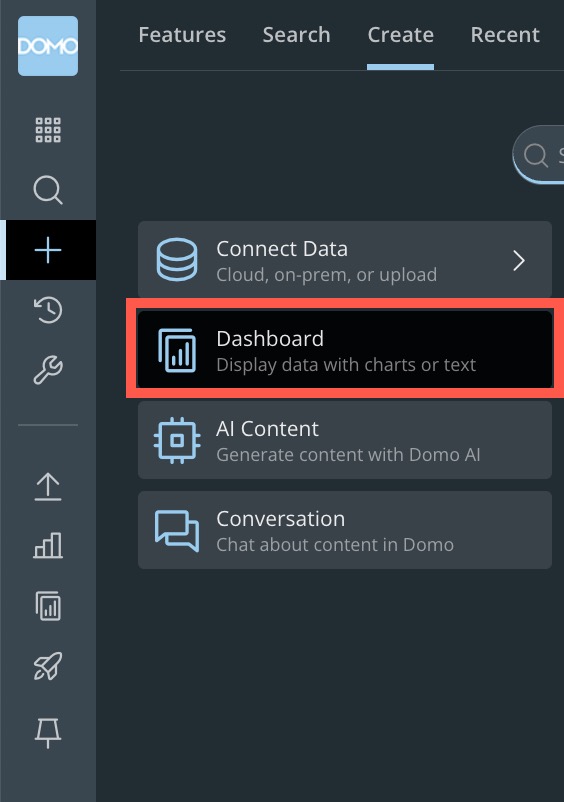Choose the Connect Data option
Viewport: 564px width, 802px height.
(x=345, y=260)
